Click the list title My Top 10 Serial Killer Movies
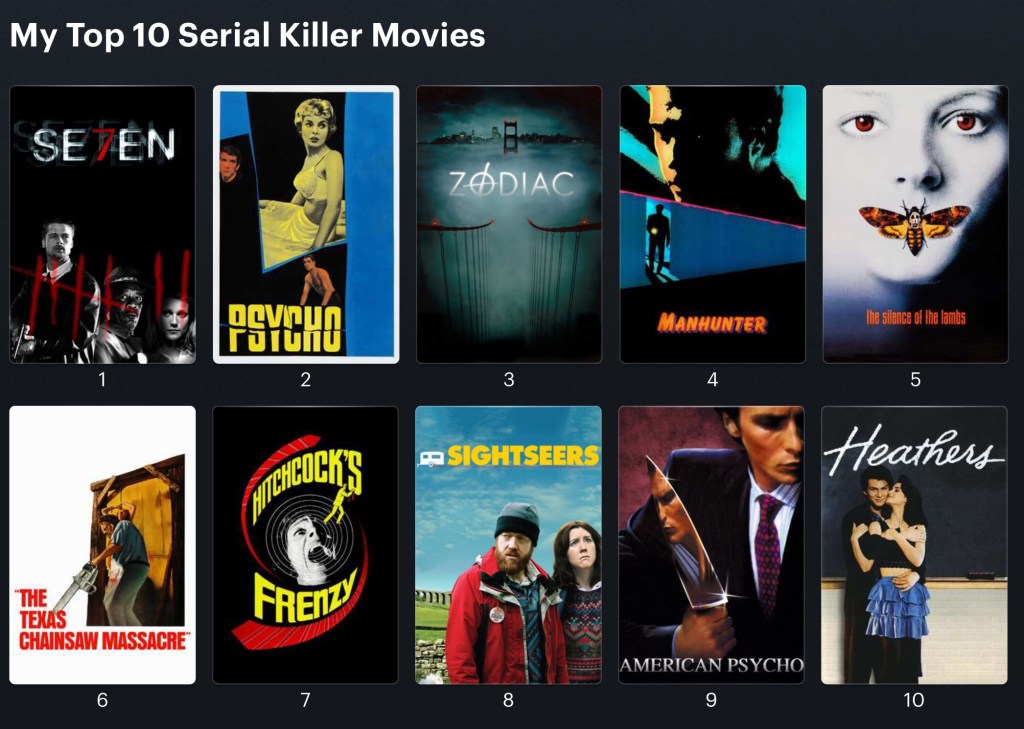The height and width of the screenshot is (729, 1024). 248,35
